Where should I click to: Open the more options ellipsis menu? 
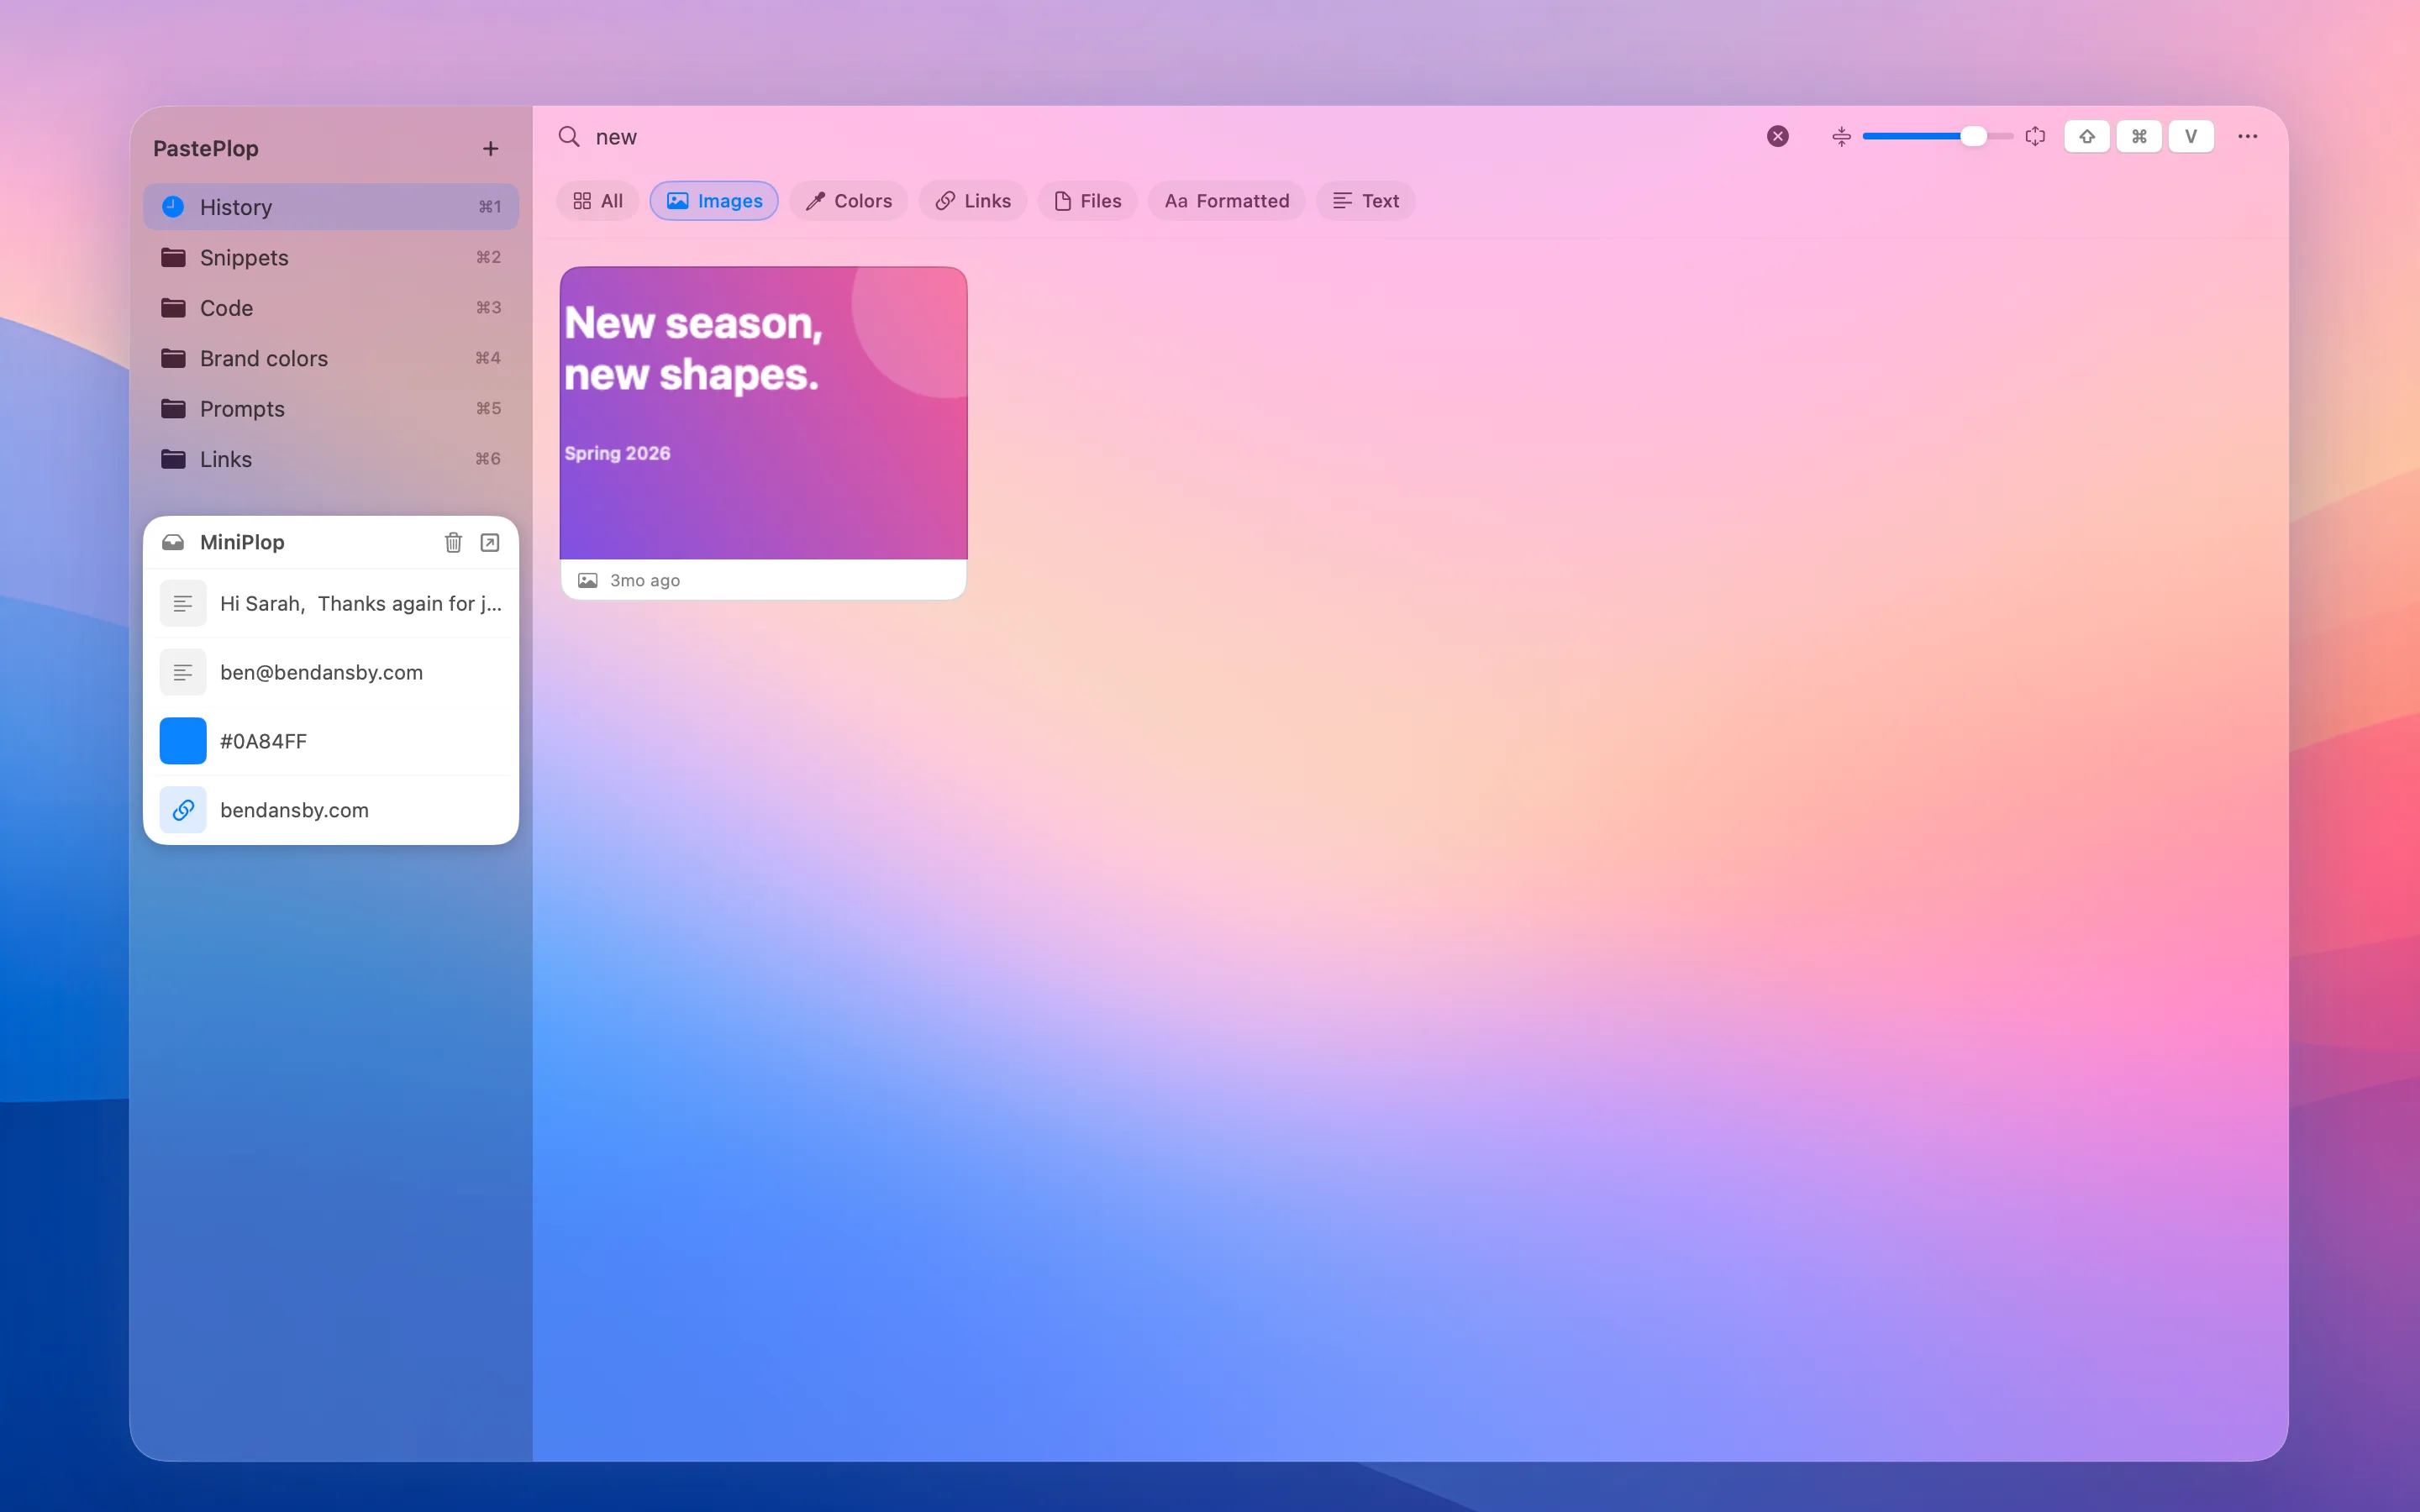(x=2247, y=136)
